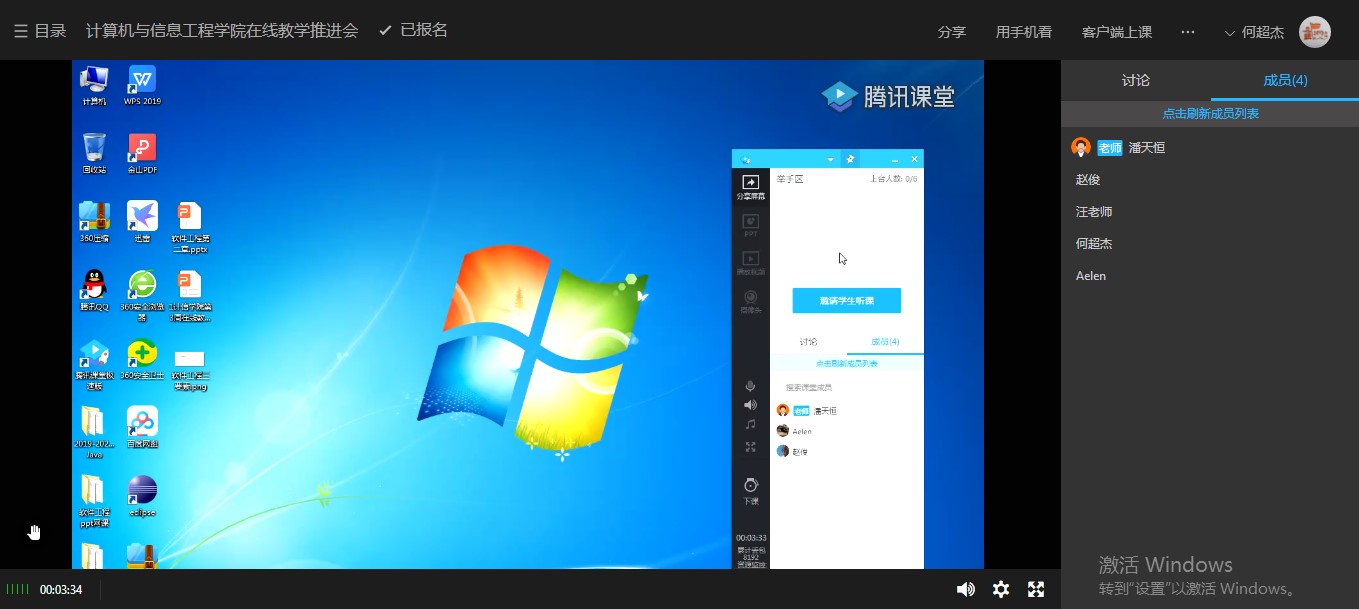Click the 软件工程第二章.pptx file icon
This screenshot has height=609, width=1359.
click(189, 227)
